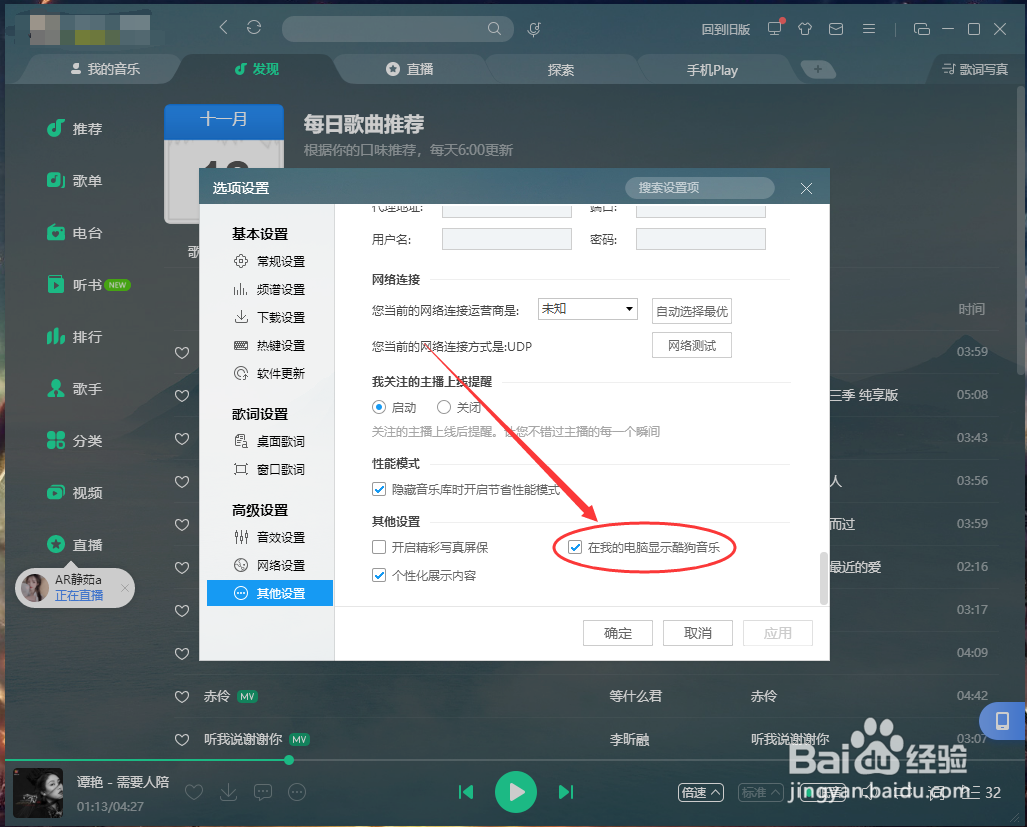Screen dimensions: 1027x827
Task: Expand the 倍速 playback speed menu
Action: (x=701, y=792)
